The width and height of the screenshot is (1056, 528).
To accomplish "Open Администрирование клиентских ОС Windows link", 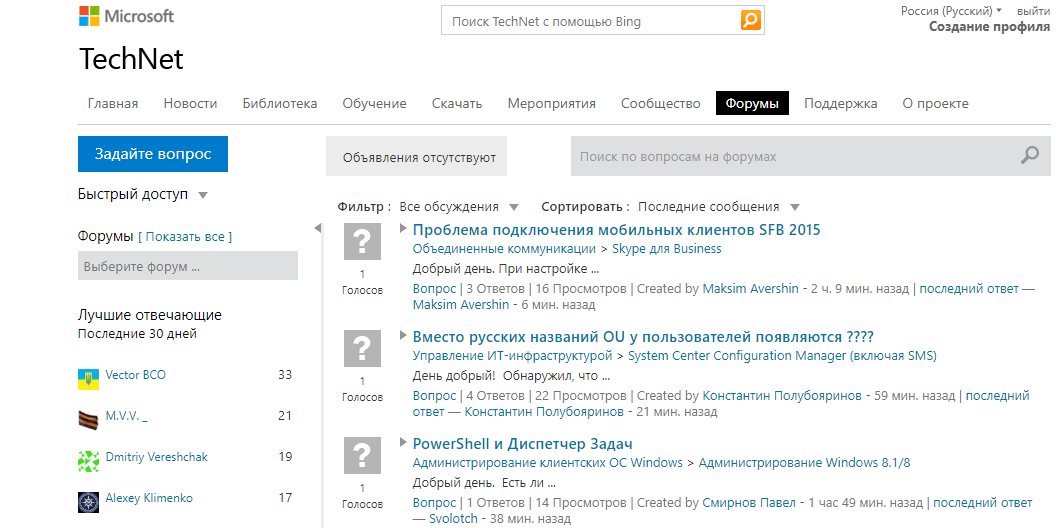I will [x=548, y=463].
